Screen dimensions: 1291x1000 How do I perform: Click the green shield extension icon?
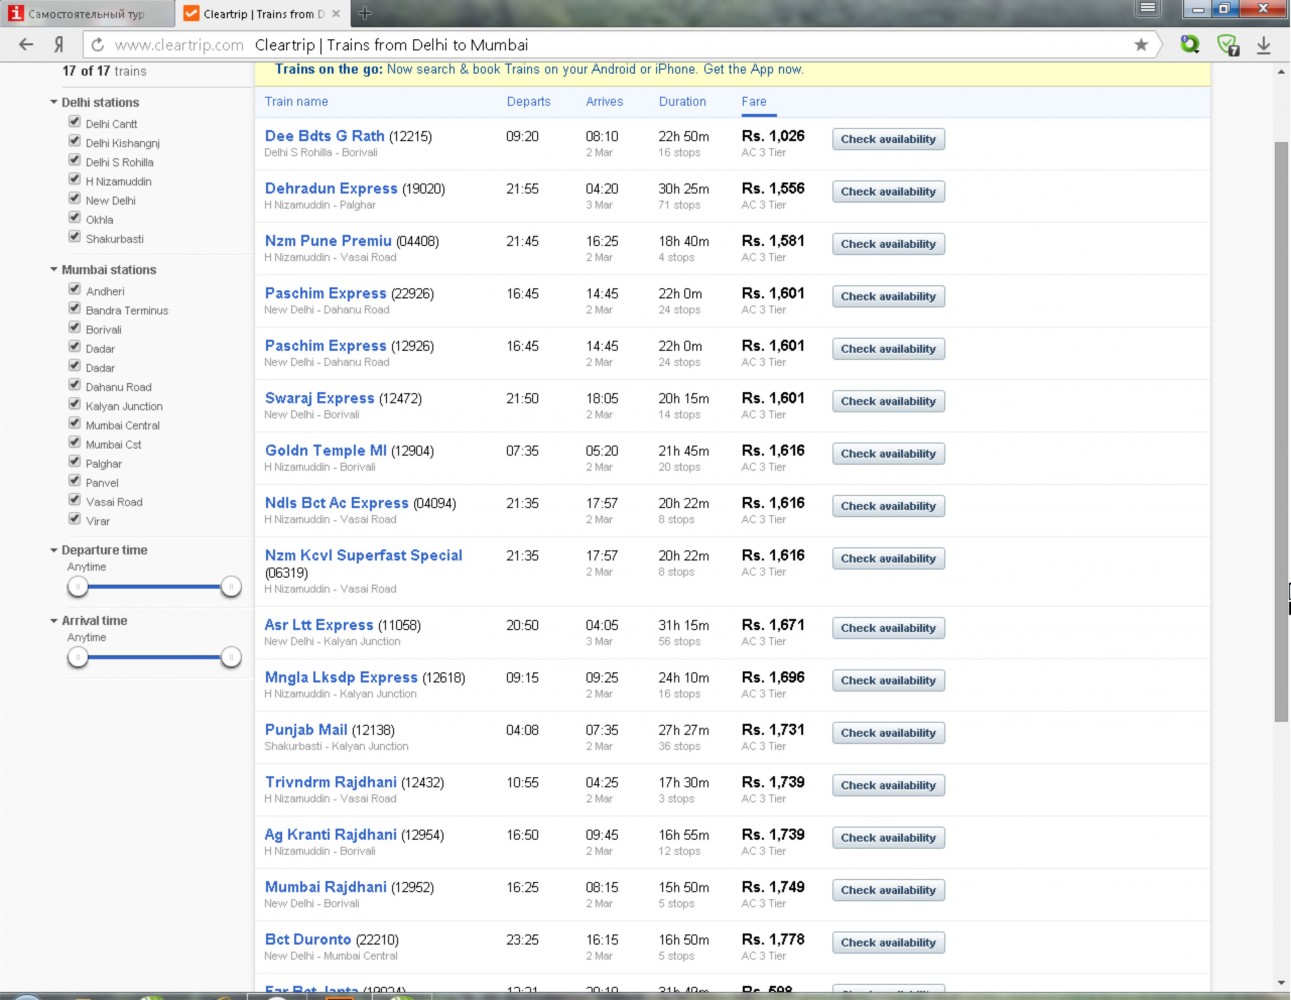click(1227, 44)
